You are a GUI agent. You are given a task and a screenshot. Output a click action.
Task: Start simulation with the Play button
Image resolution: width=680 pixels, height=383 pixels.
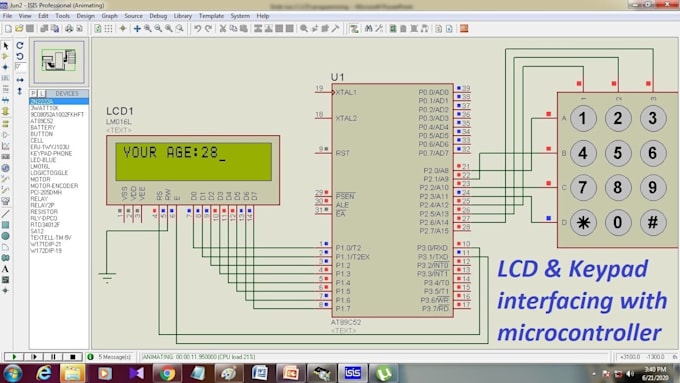point(14,357)
